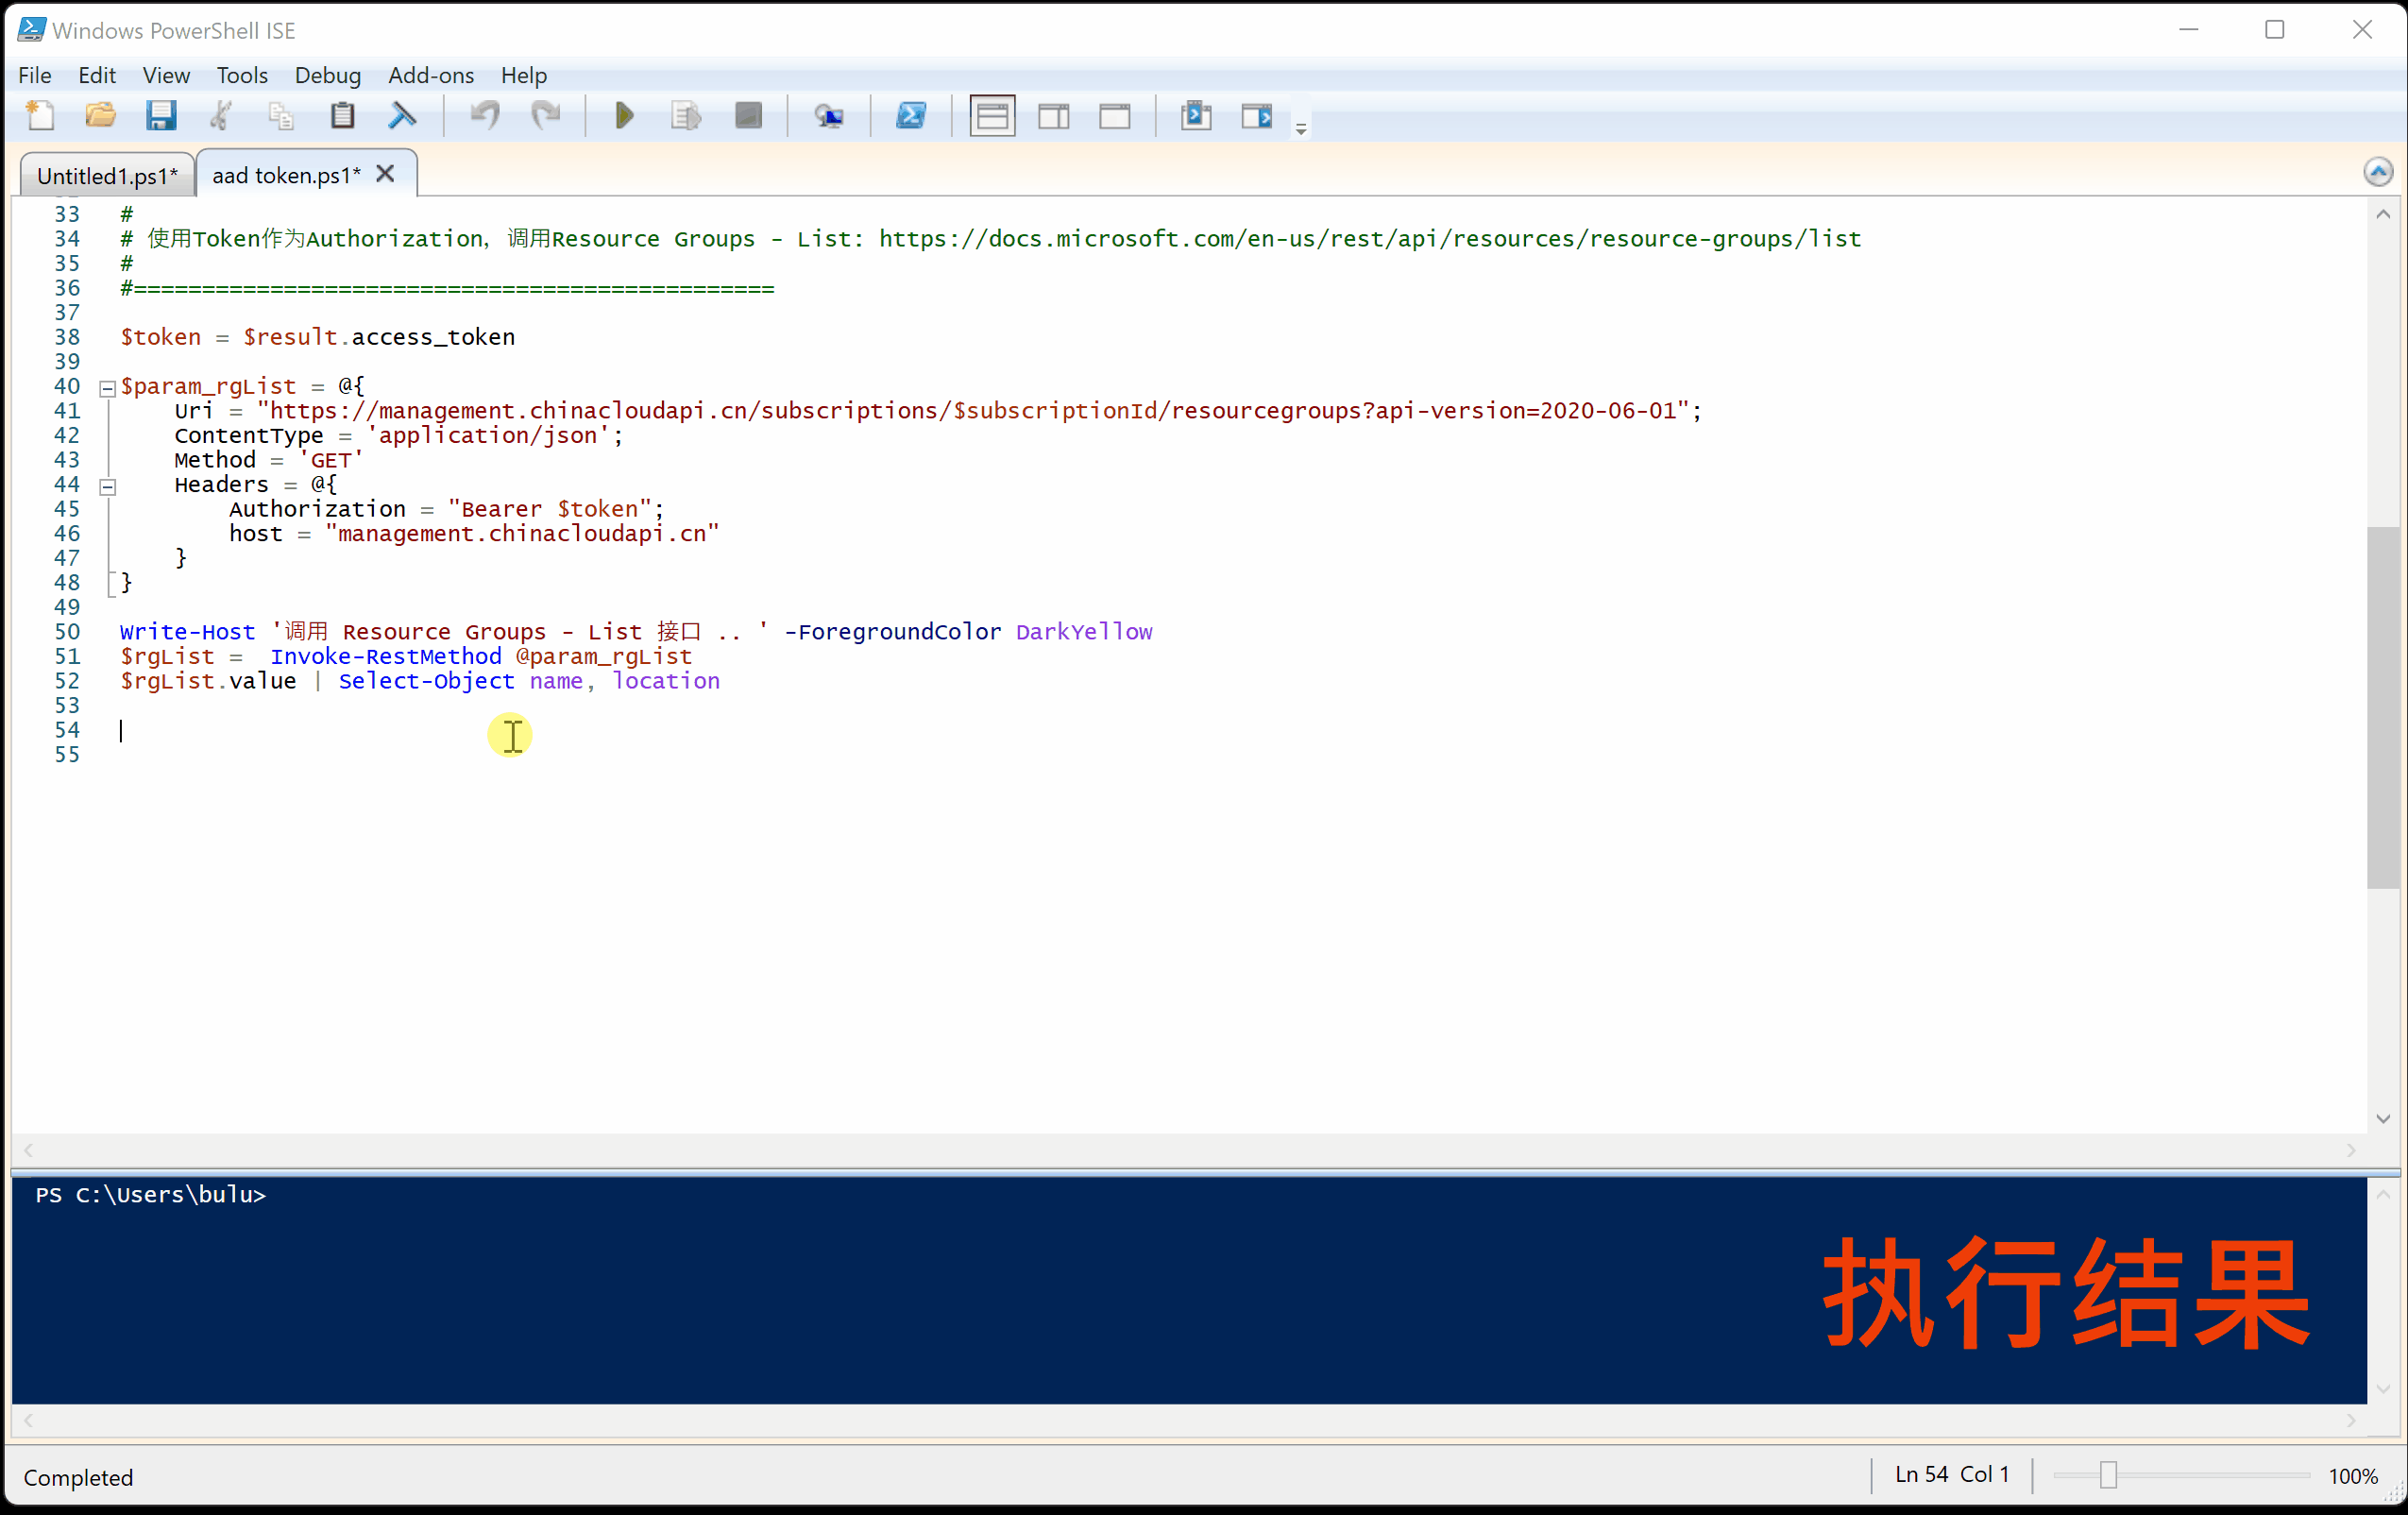Paste using the clipboard toolbar icon
Screen dimensions: 2408x1515
[342, 116]
